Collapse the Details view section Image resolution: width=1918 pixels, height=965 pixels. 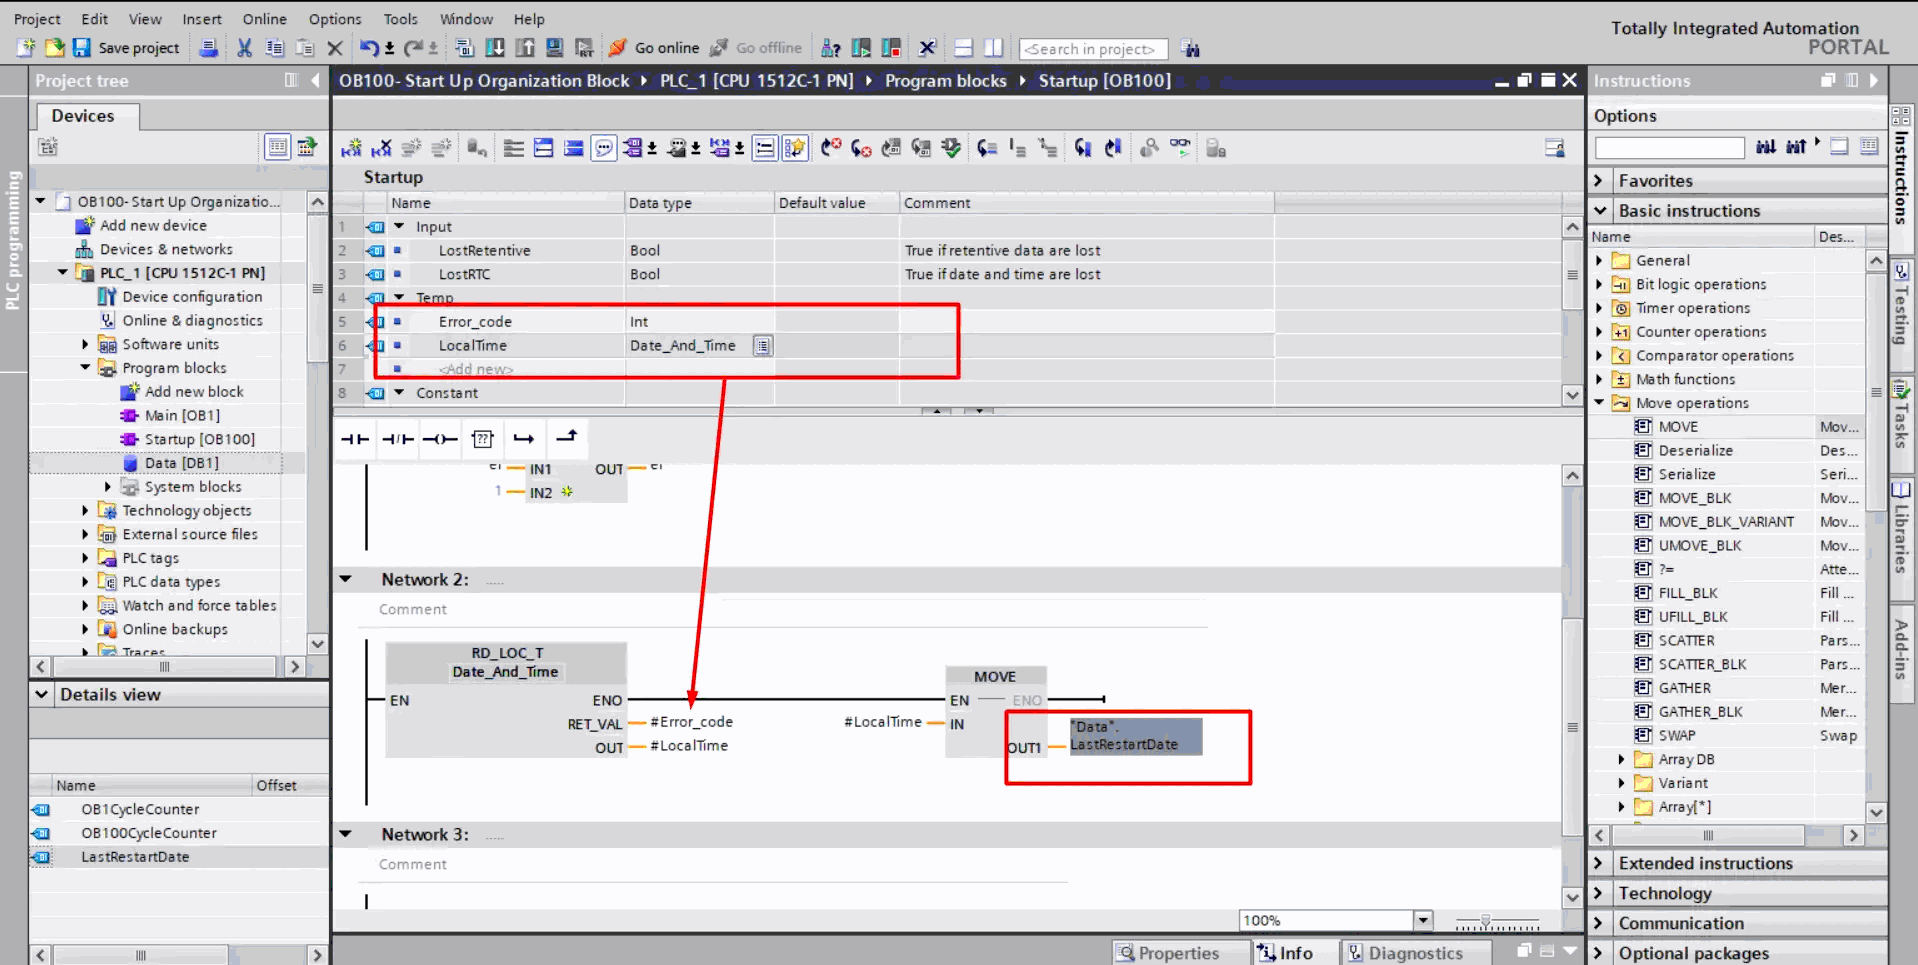pos(41,694)
